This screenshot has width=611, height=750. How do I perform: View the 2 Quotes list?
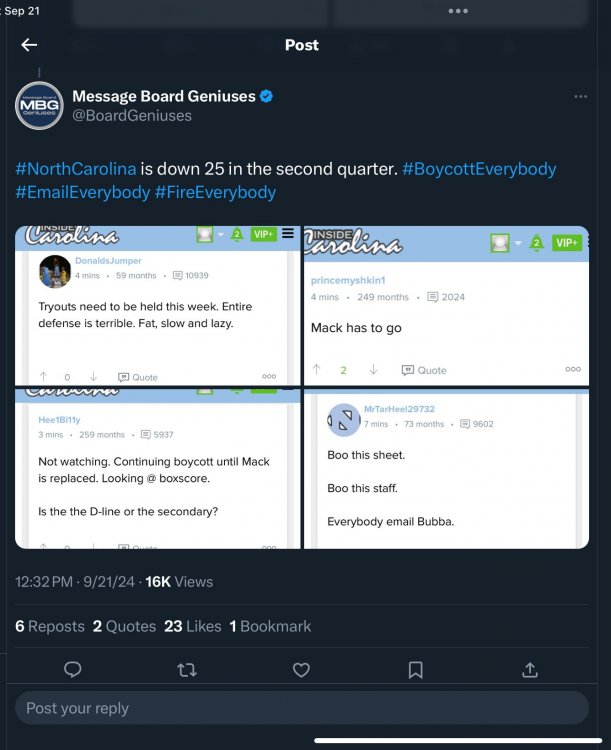click(x=124, y=626)
